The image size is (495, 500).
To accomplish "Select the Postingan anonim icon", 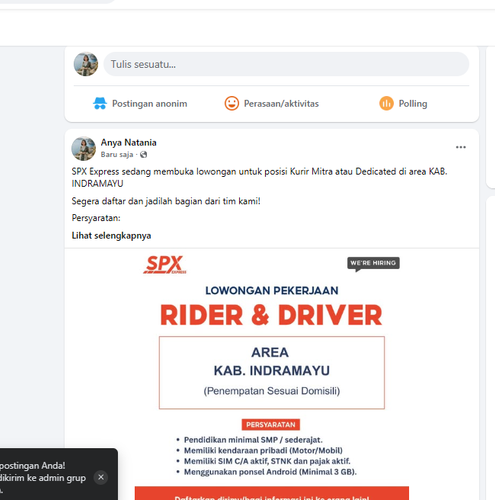I will click(100, 103).
